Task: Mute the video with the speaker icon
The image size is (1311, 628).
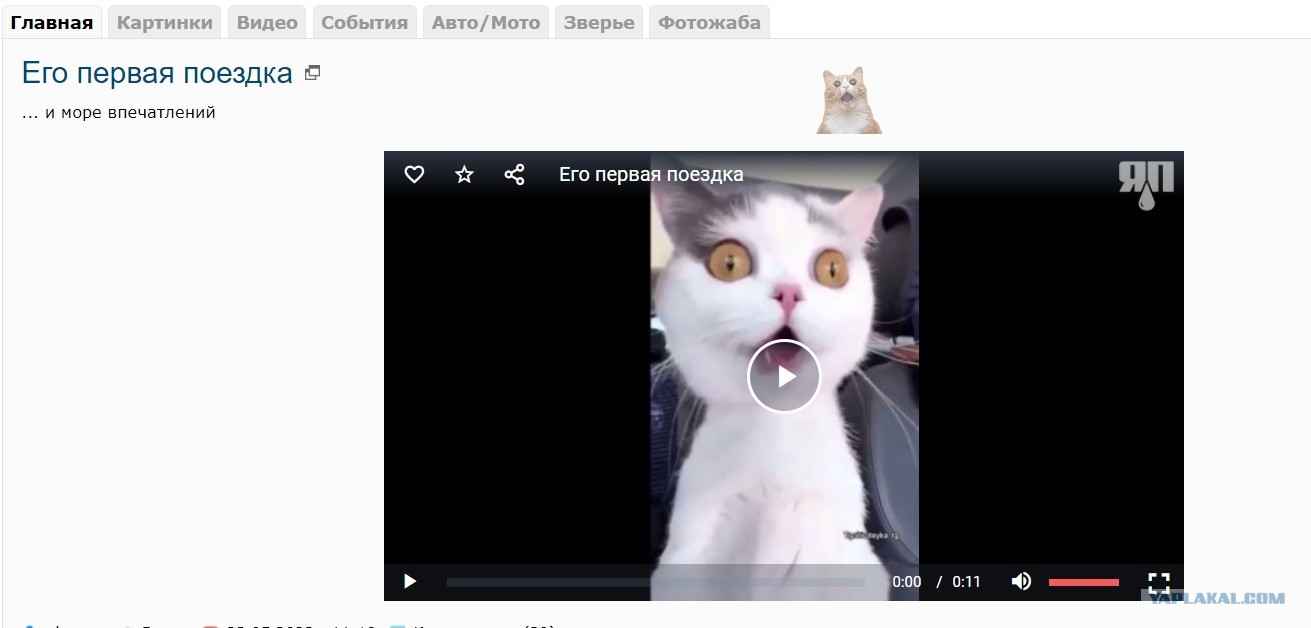Action: click(x=1021, y=581)
